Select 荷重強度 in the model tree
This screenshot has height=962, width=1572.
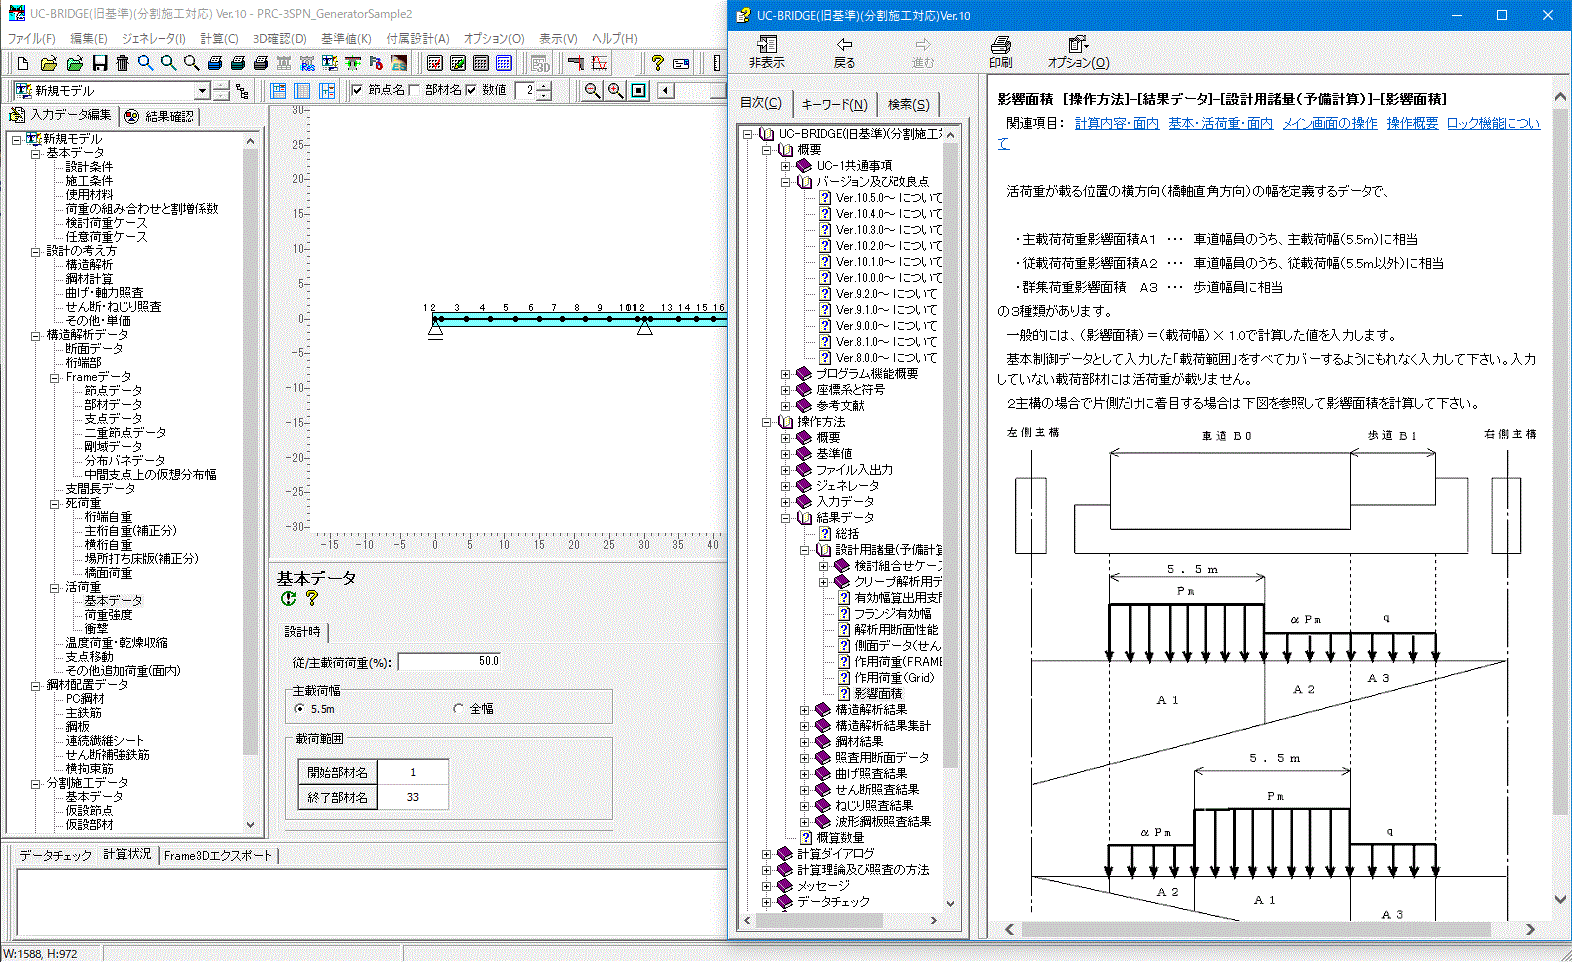[x=108, y=615]
